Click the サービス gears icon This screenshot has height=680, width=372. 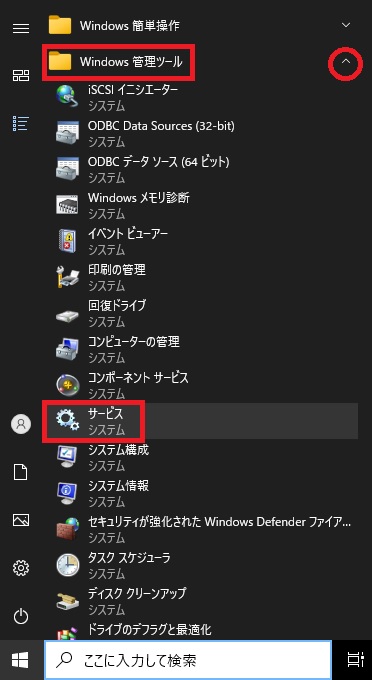68,420
